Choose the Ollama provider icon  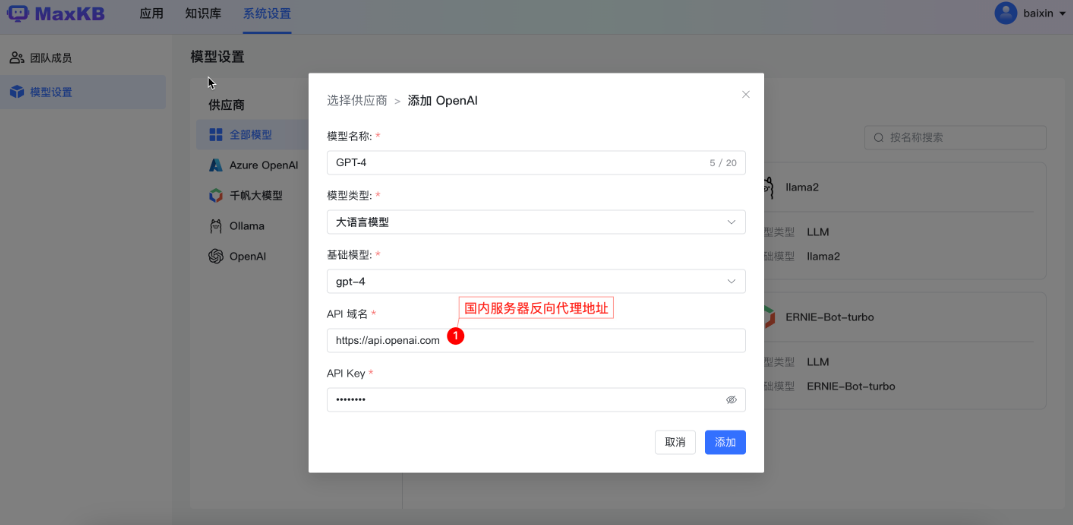pos(215,226)
